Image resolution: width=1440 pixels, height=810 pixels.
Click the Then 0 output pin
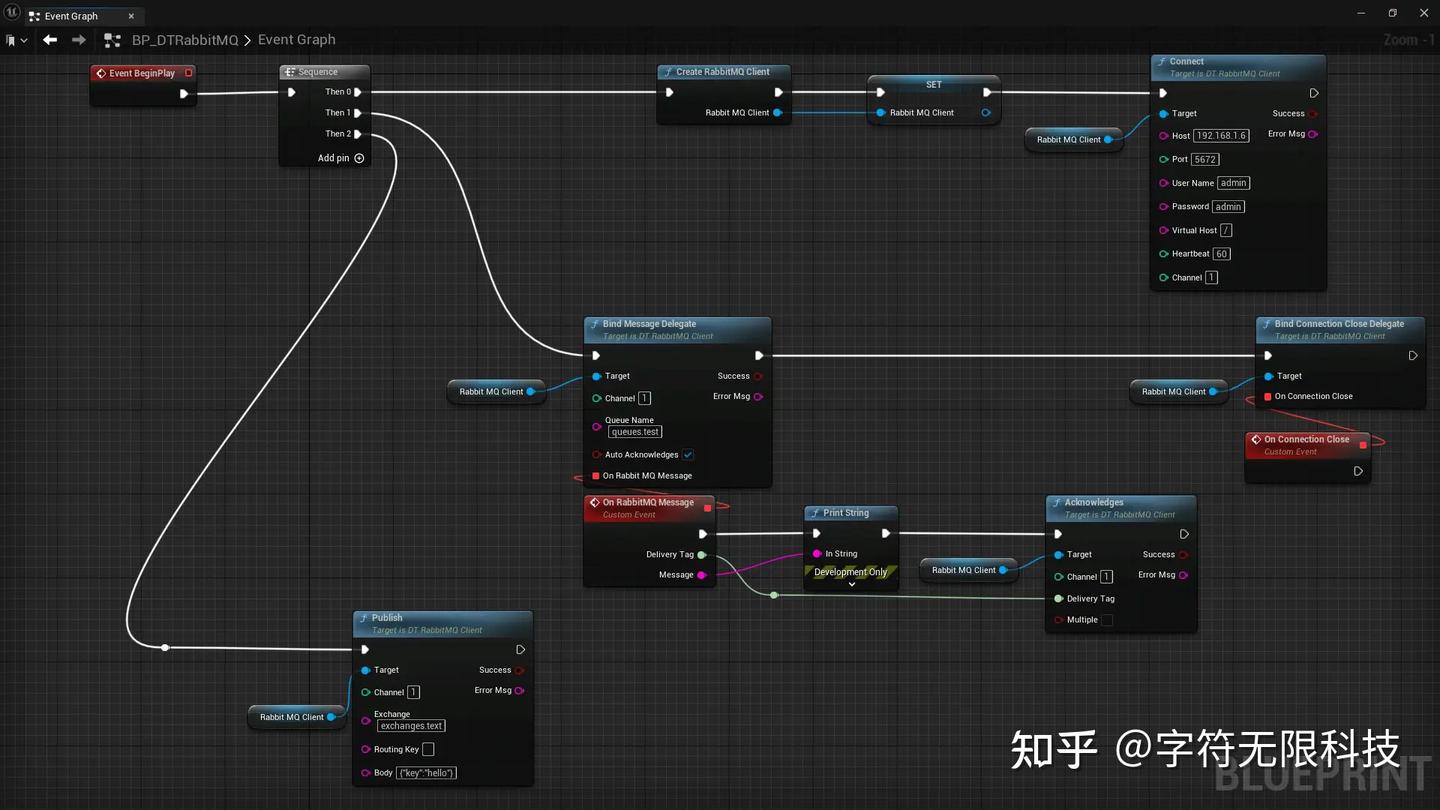[357, 92]
